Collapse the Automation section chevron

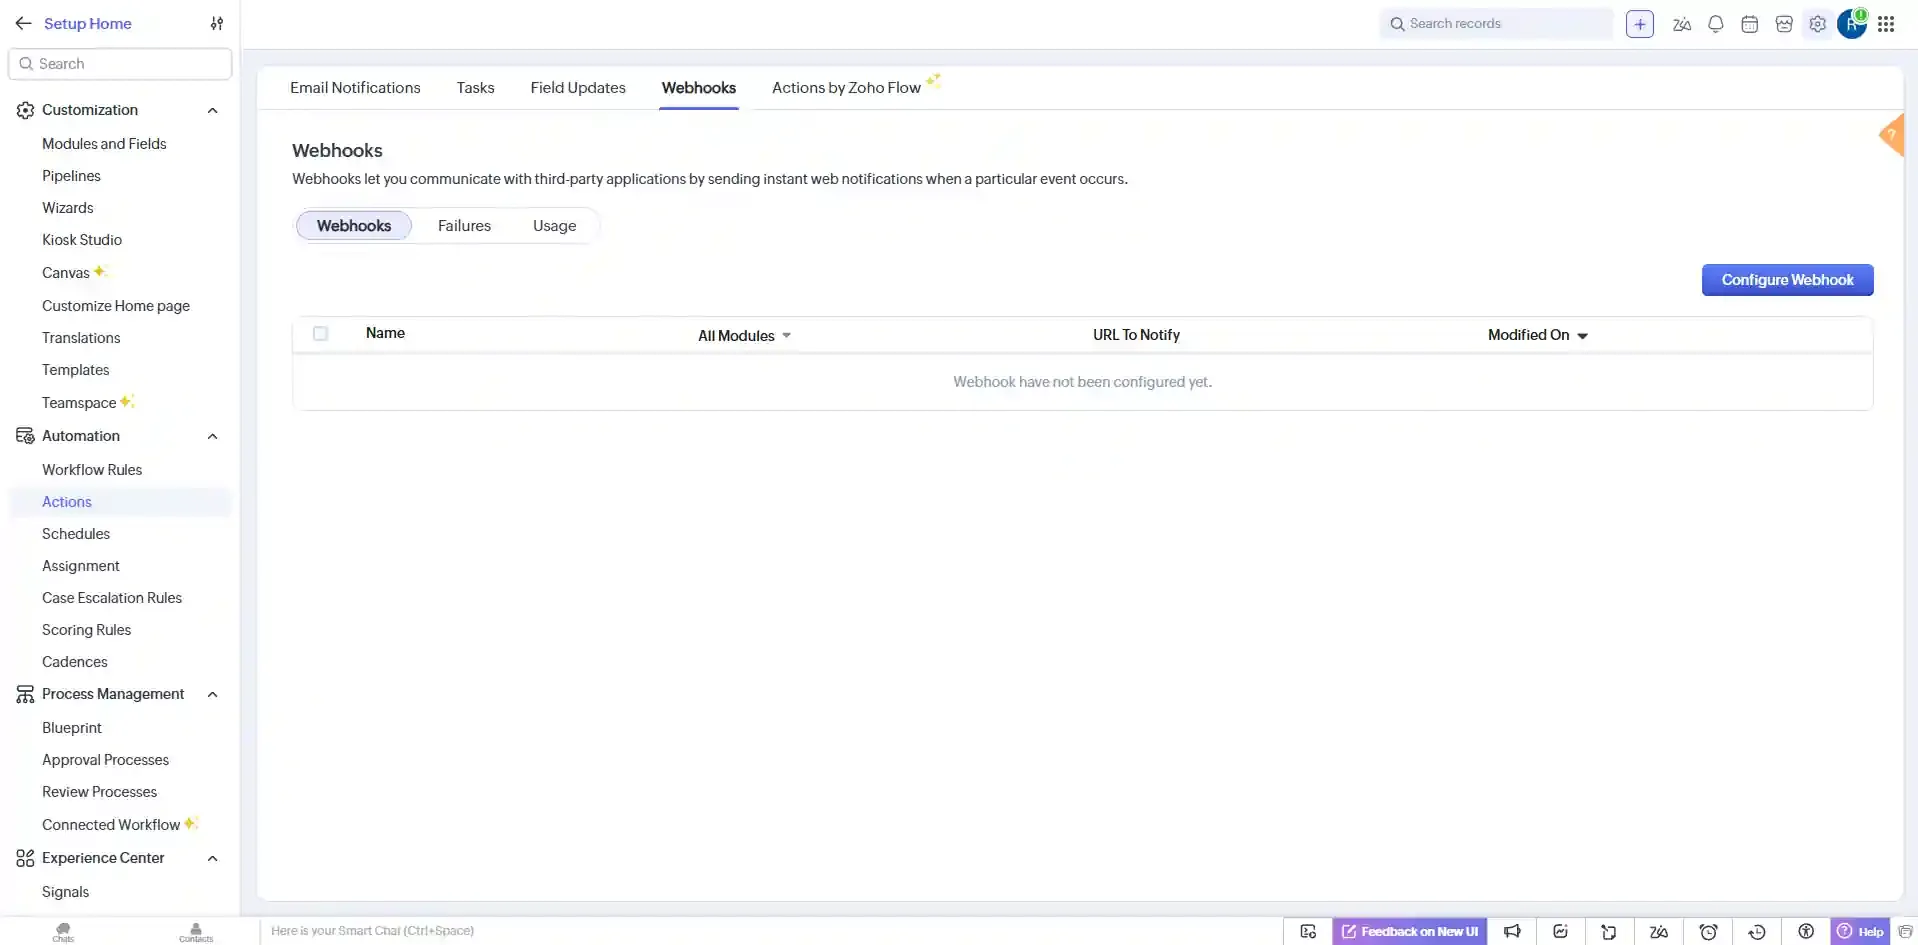pos(212,436)
